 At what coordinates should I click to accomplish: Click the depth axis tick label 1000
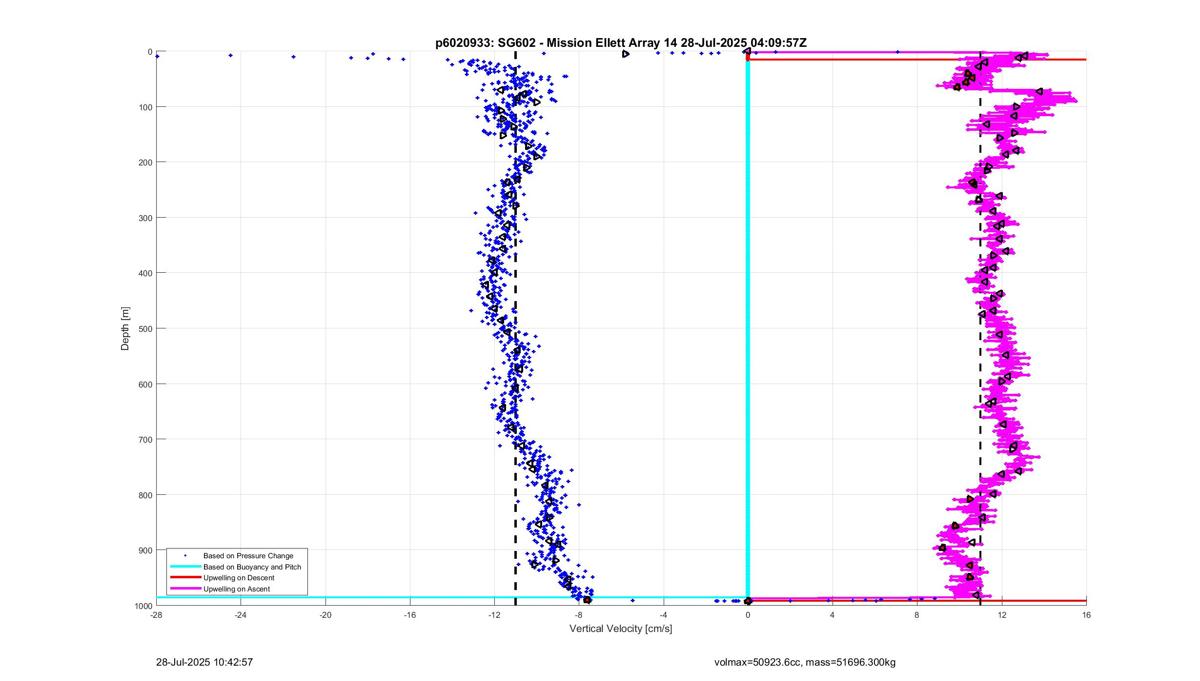[x=142, y=605]
